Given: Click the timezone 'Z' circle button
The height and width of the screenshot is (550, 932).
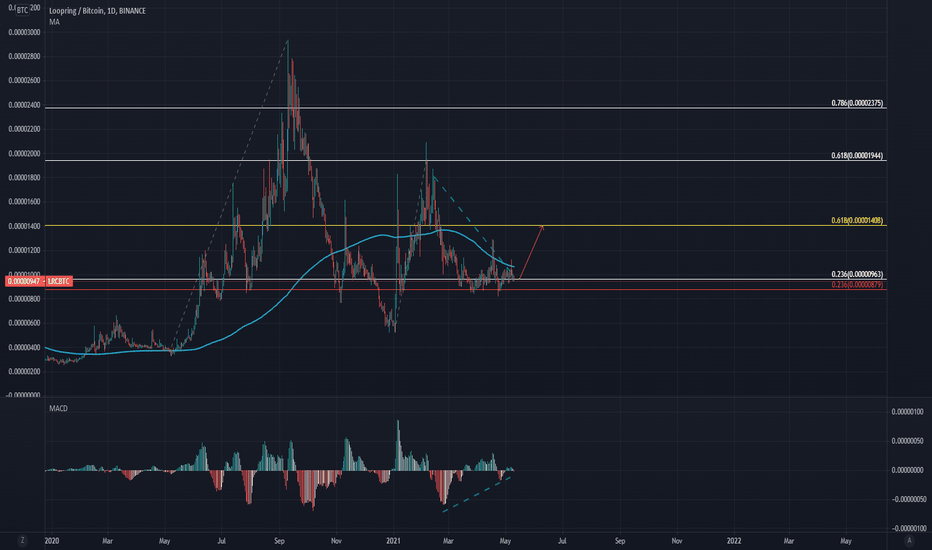Looking at the screenshot, I should click(x=23, y=540).
